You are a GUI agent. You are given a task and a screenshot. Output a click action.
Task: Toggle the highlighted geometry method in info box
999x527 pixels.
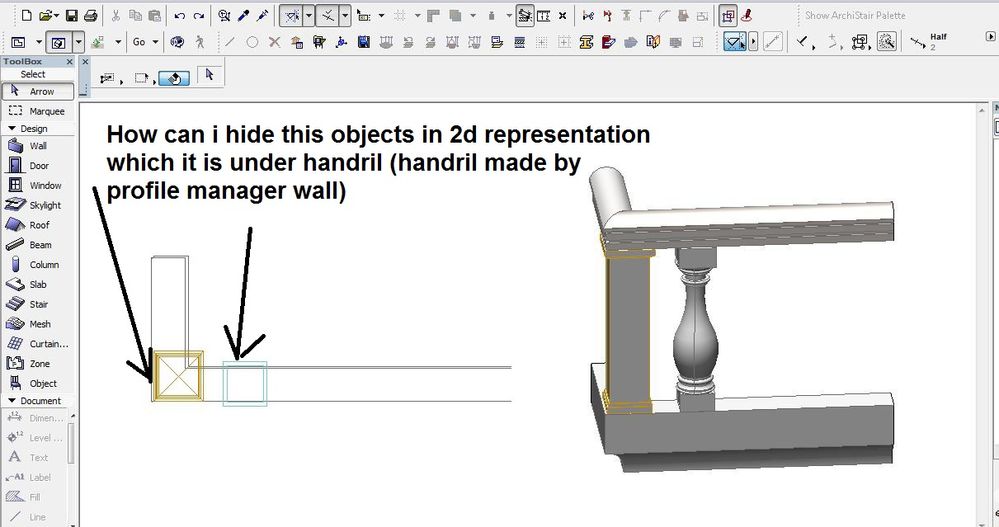point(173,78)
